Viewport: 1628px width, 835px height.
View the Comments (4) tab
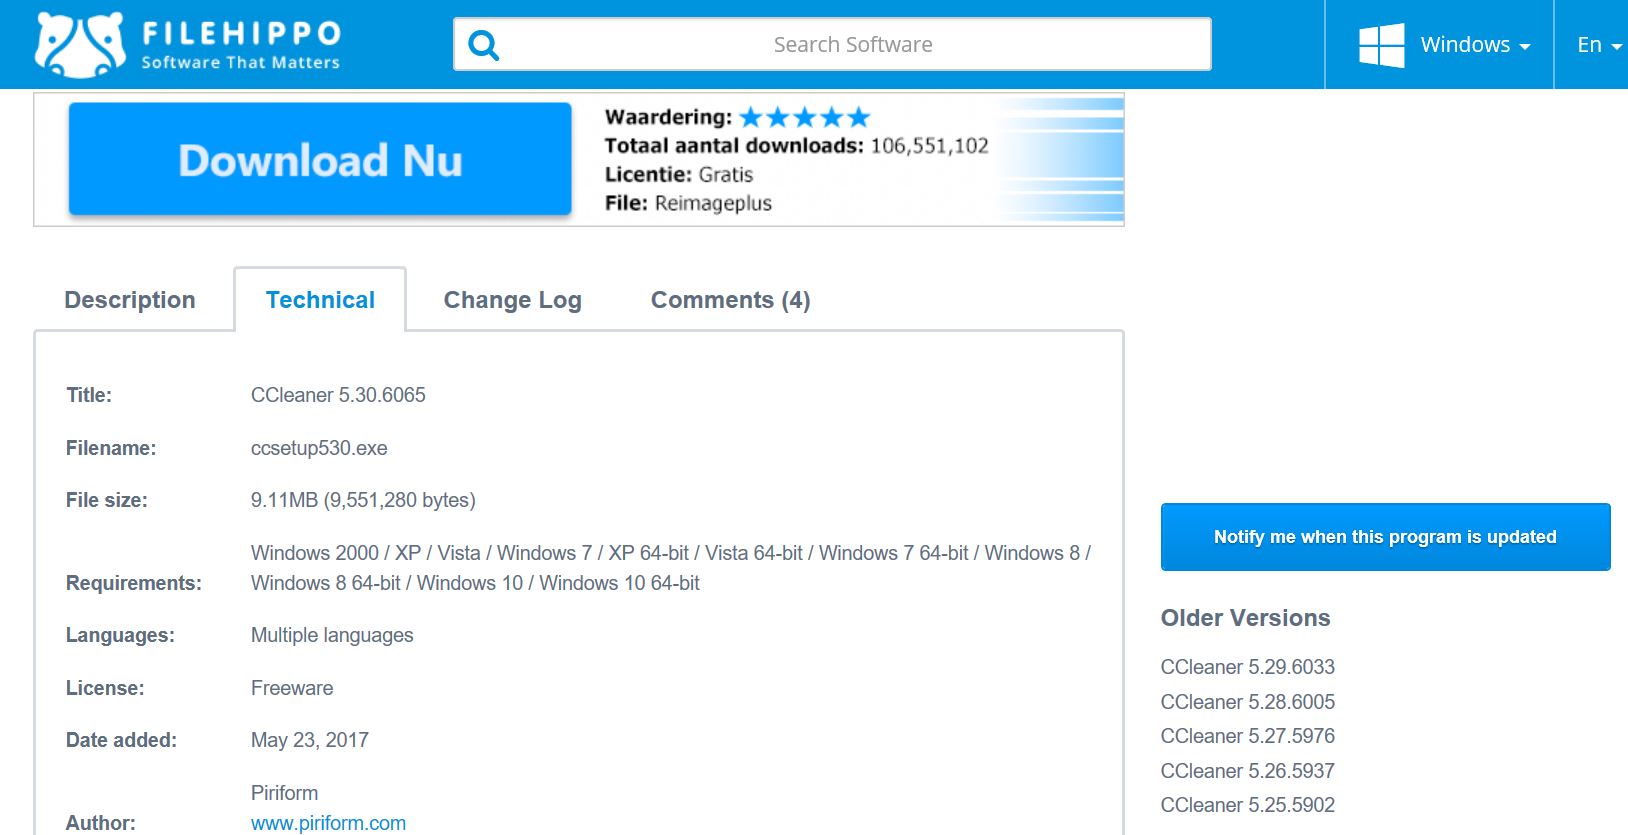pyautogui.click(x=730, y=300)
